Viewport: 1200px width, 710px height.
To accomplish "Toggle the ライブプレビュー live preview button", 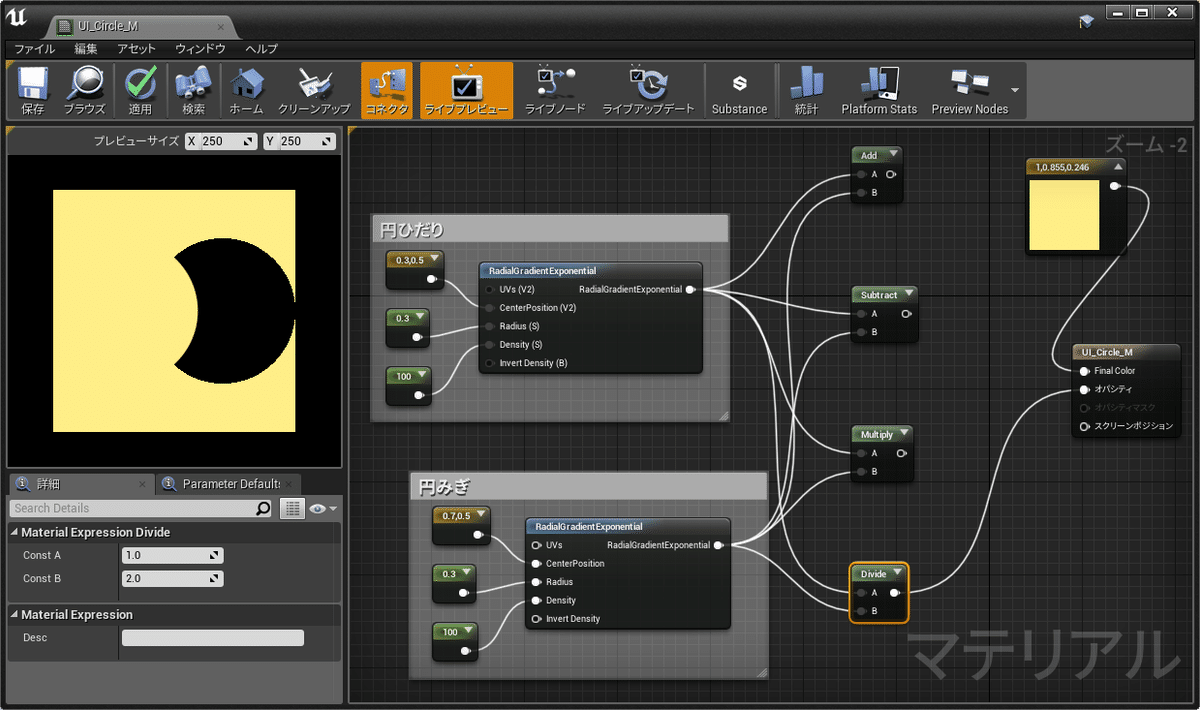I will [466, 91].
